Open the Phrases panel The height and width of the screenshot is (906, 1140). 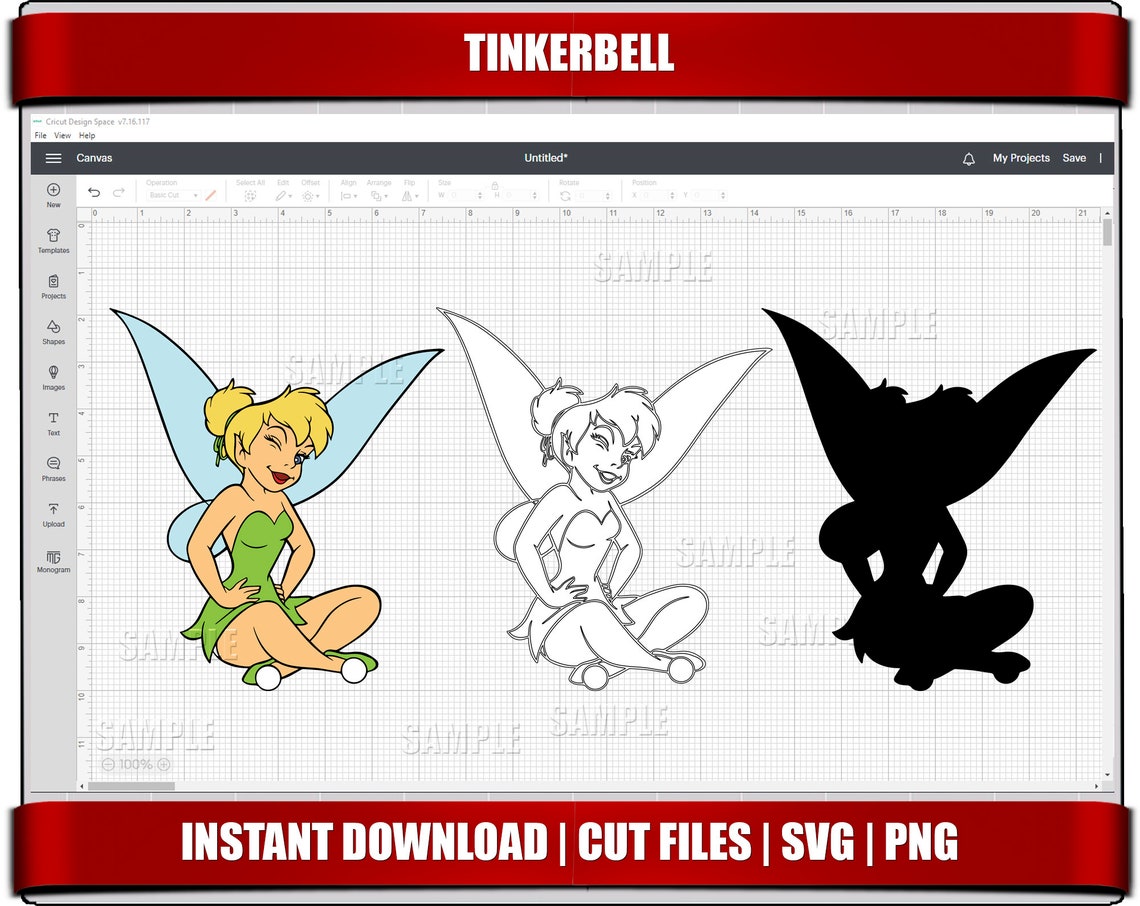coord(52,468)
